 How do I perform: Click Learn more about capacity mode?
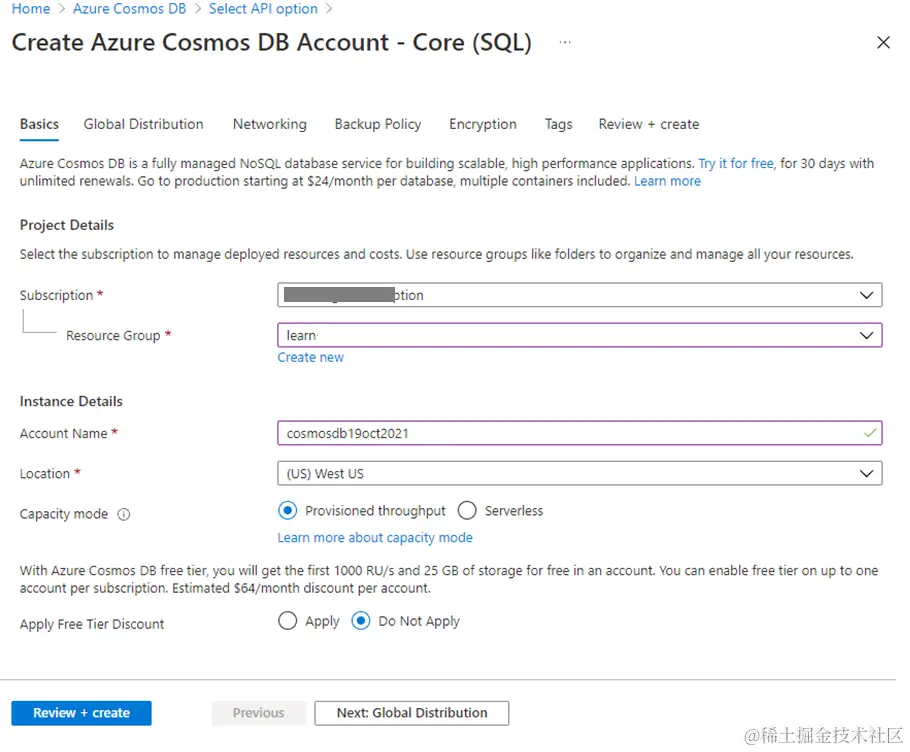click(x=374, y=537)
